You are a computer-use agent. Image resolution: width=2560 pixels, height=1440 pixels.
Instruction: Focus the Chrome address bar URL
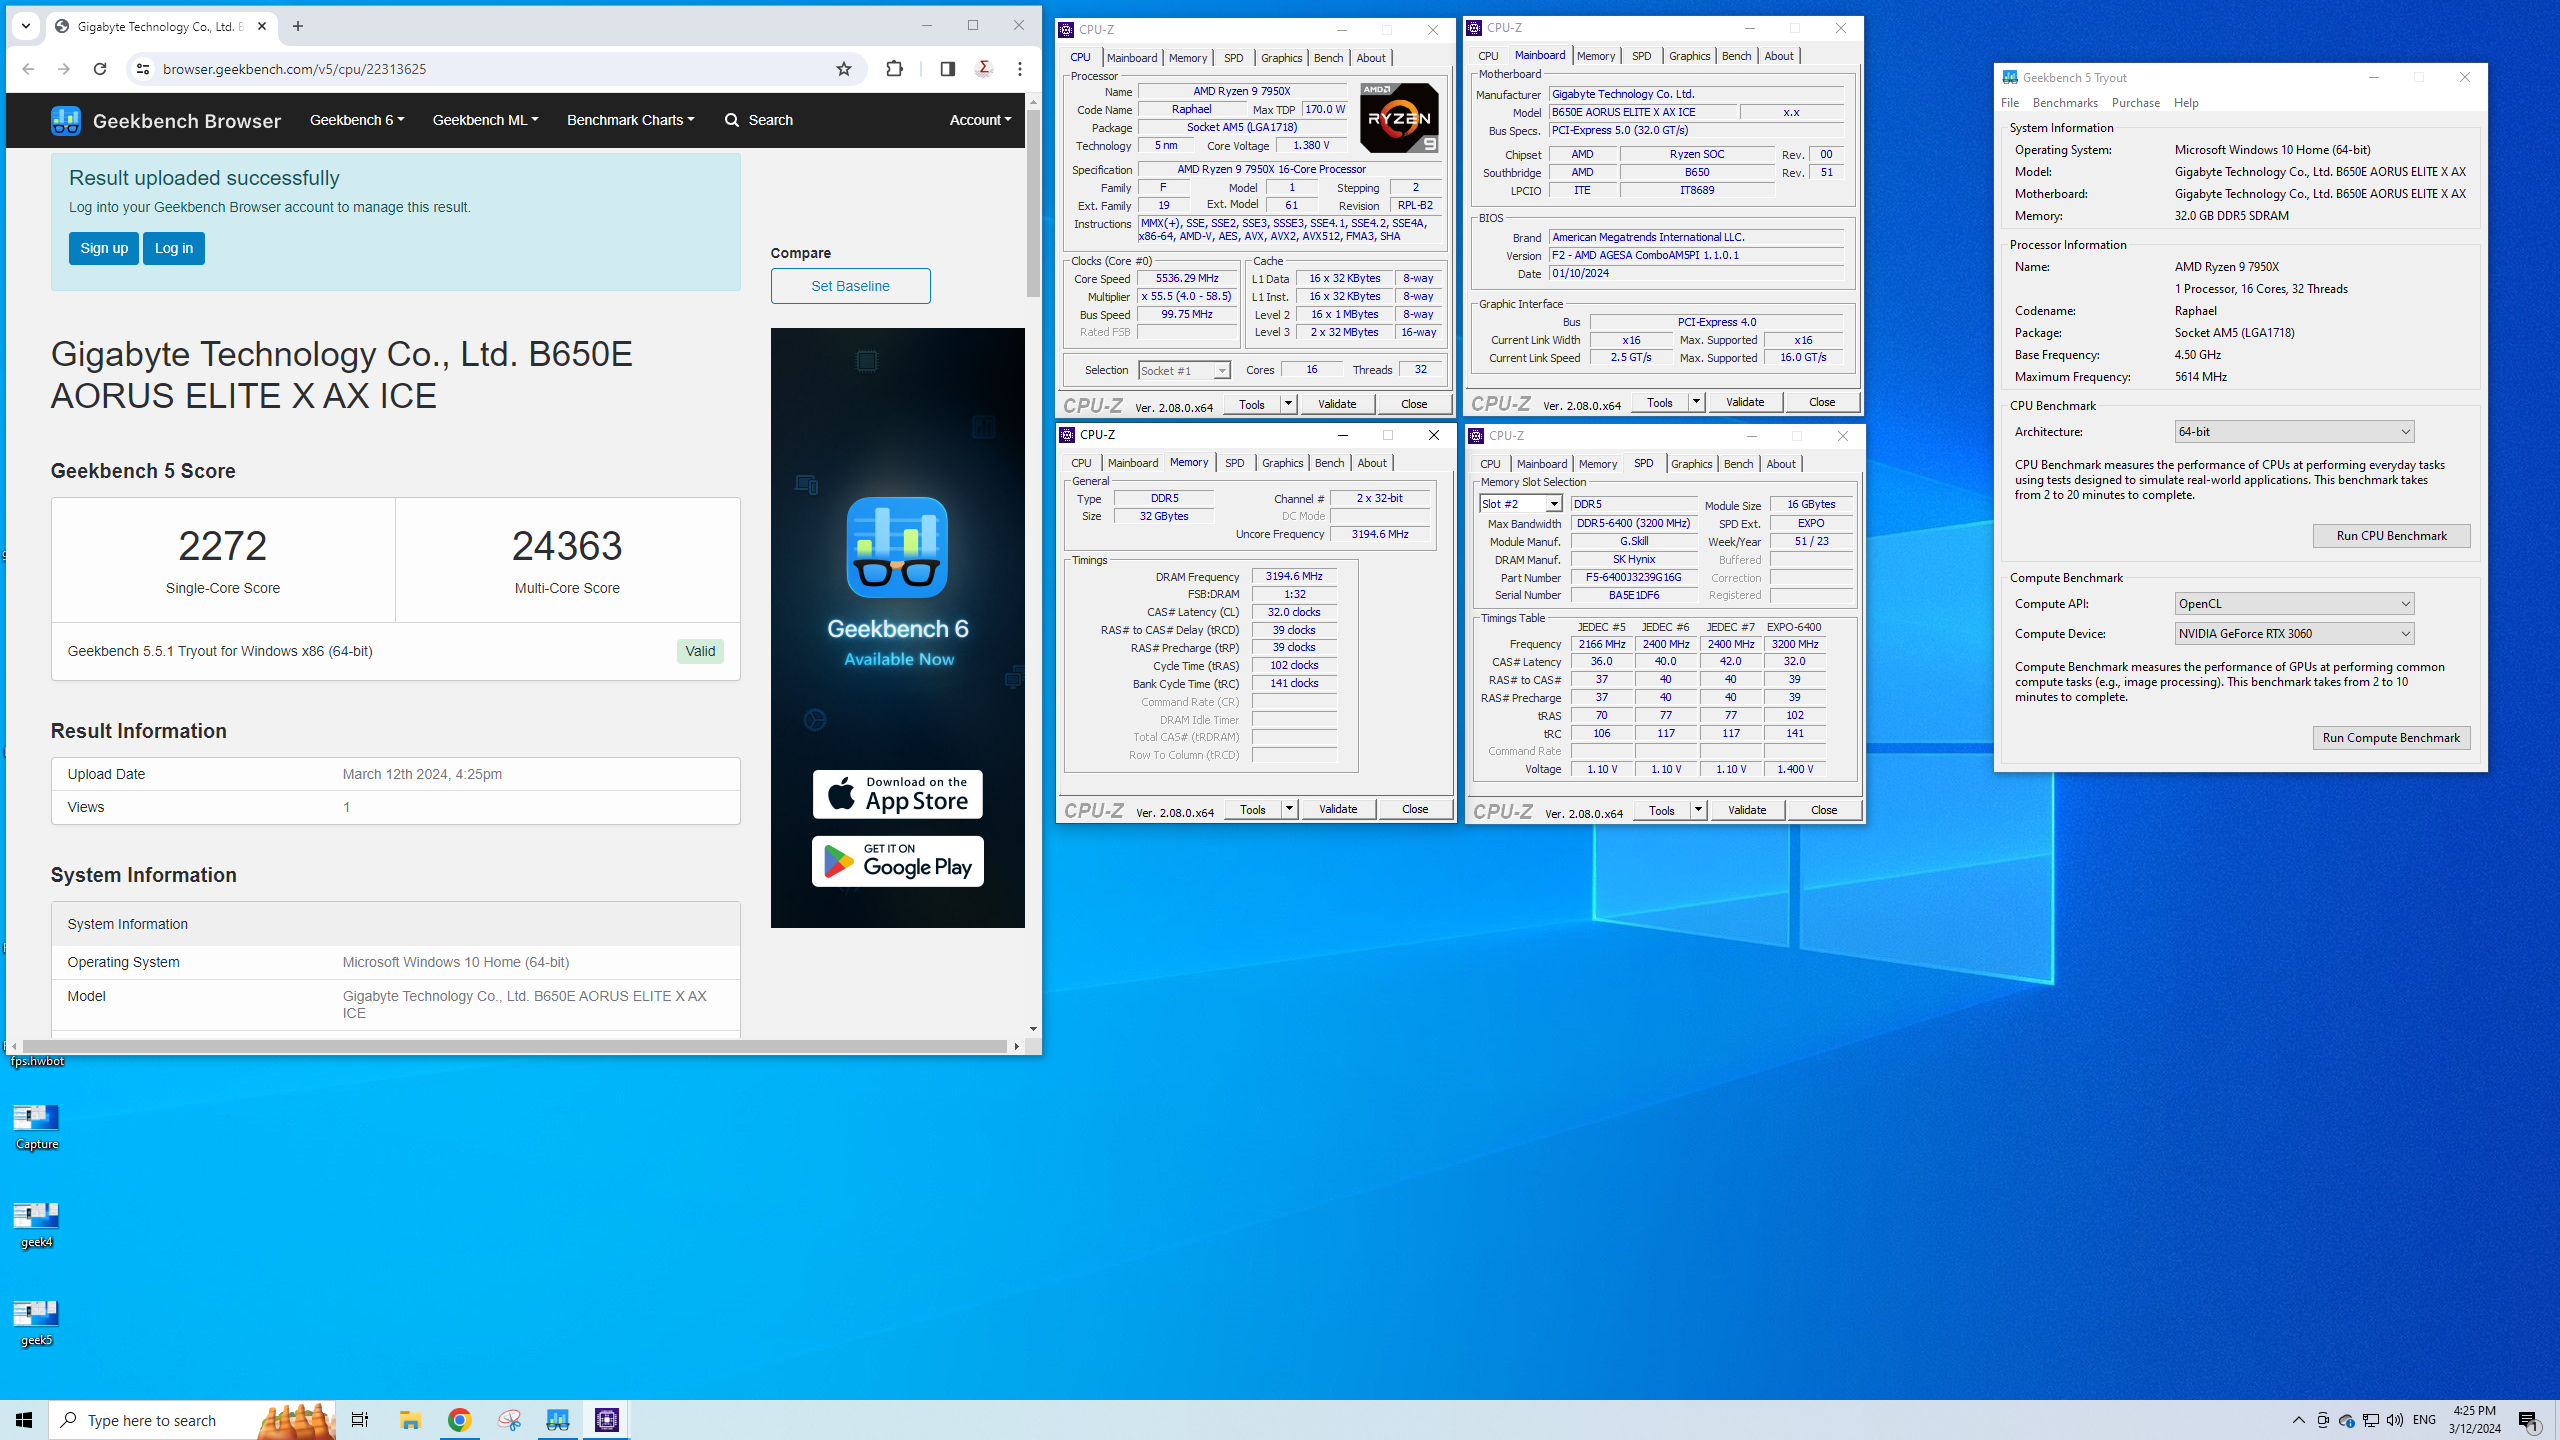[295, 69]
